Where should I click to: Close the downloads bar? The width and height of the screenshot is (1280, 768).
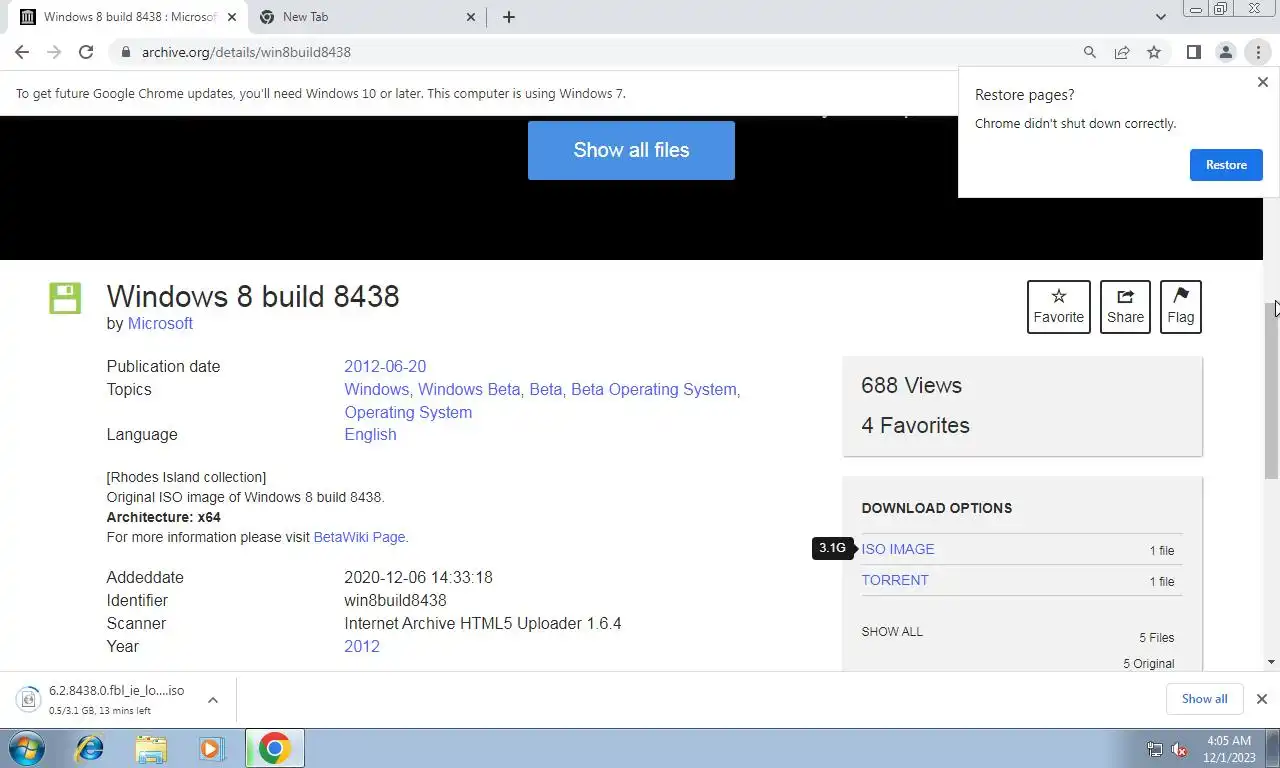pyautogui.click(x=1262, y=699)
